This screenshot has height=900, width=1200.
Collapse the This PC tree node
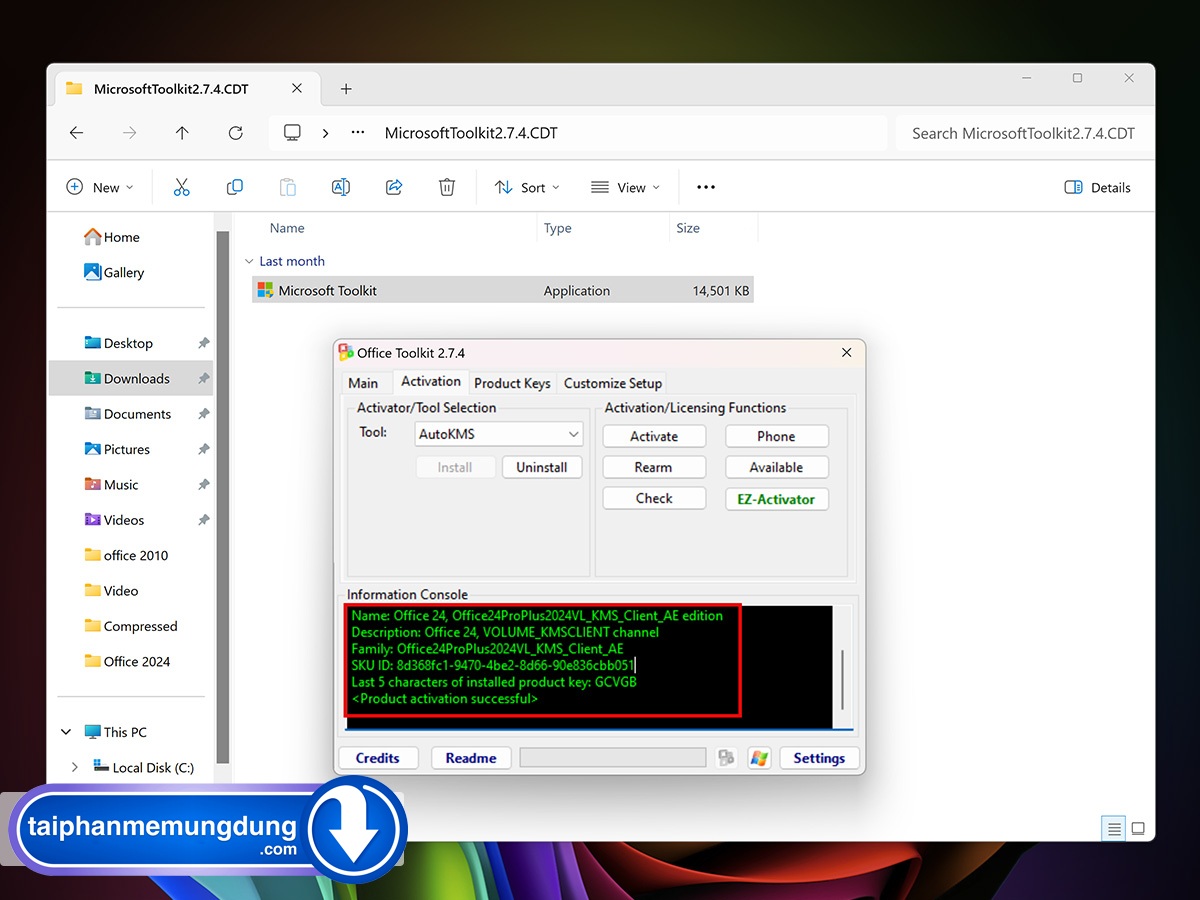point(66,732)
